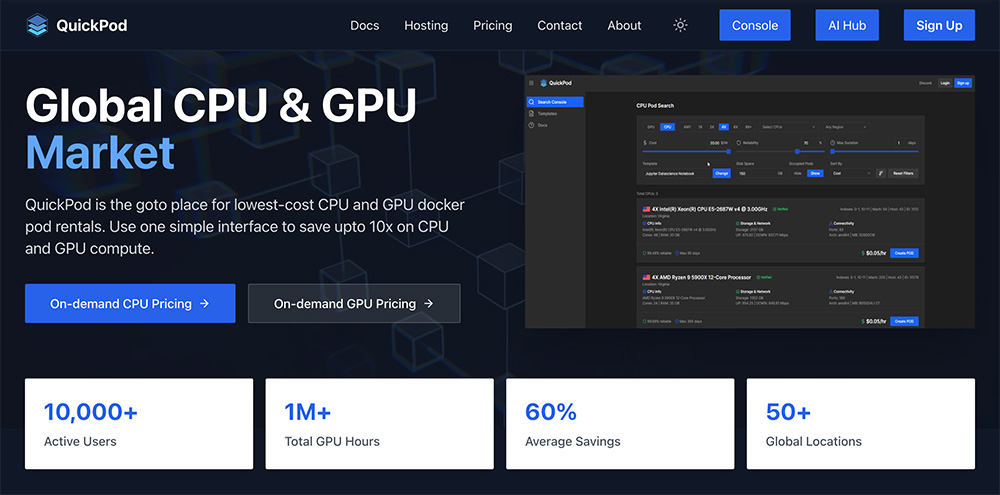Open Docs in the top navigation
The width and height of the screenshot is (1000, 495).
[x=365, y=26]
